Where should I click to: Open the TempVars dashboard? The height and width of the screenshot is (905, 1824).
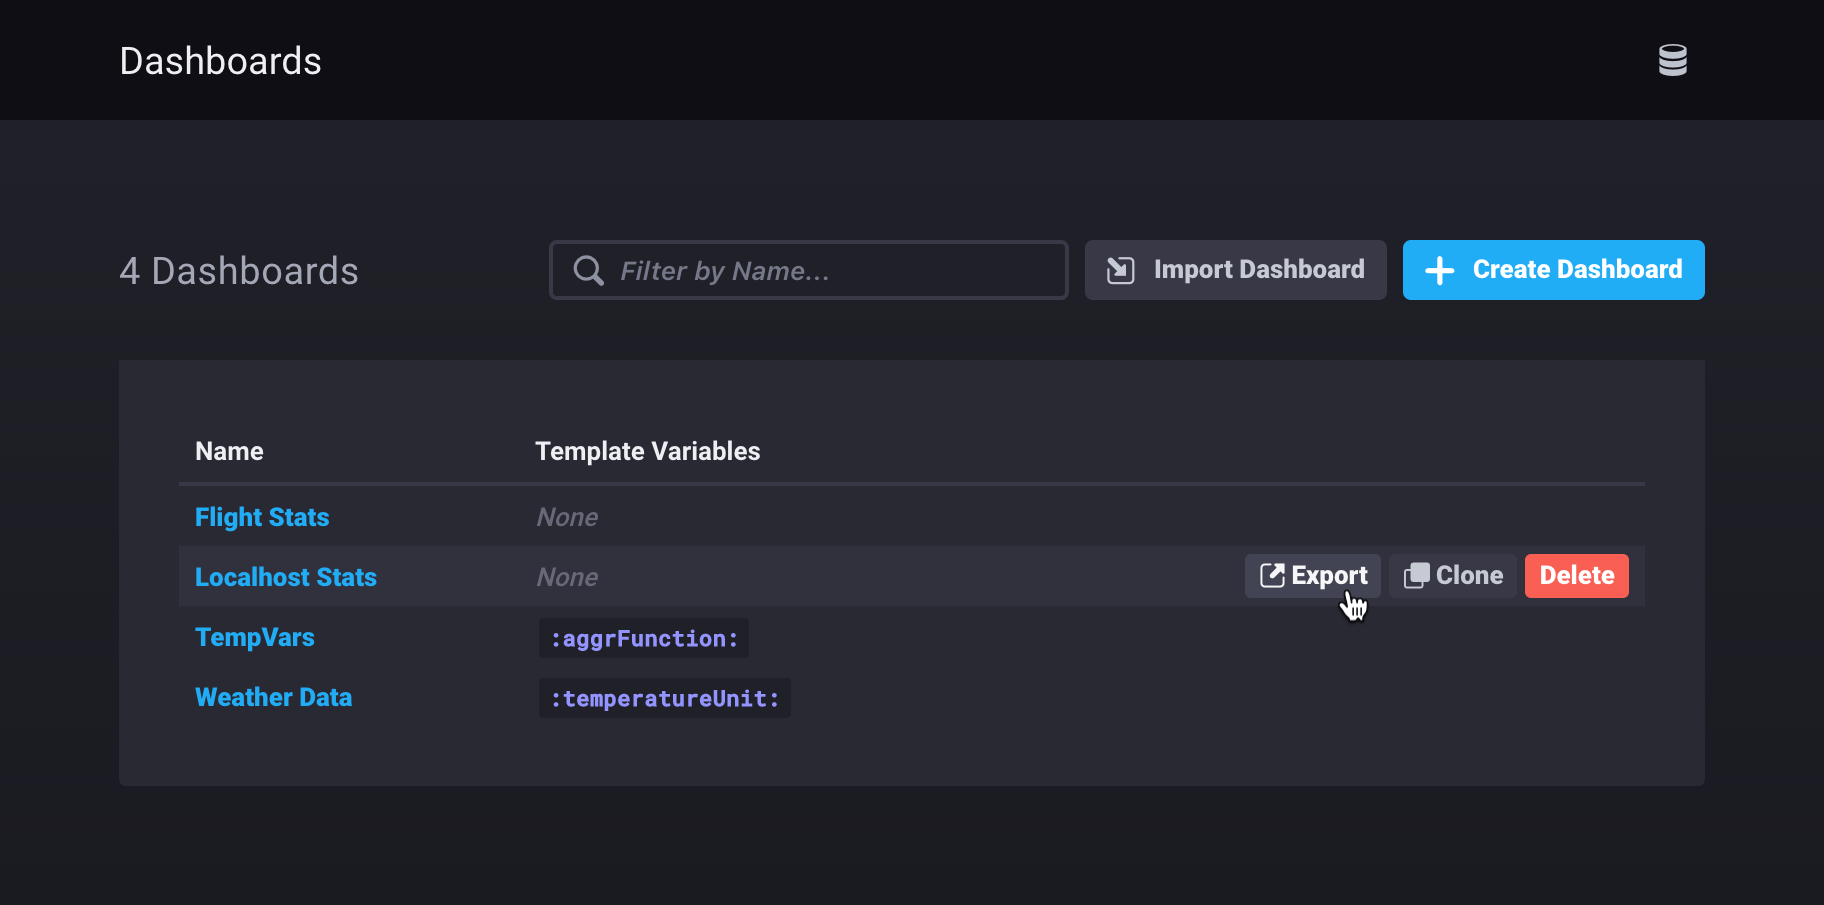coord(254,637)
